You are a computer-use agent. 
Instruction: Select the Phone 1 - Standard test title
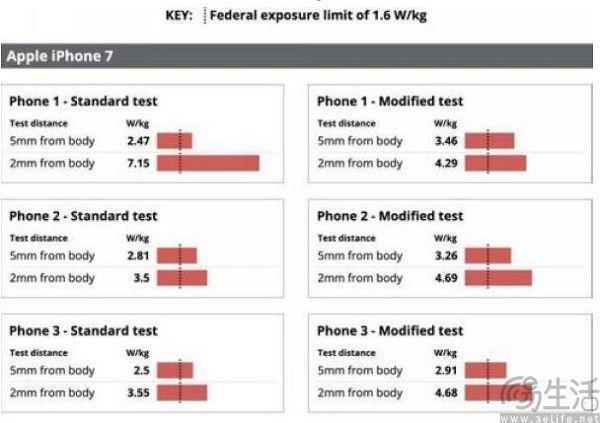tap(83, 101)
